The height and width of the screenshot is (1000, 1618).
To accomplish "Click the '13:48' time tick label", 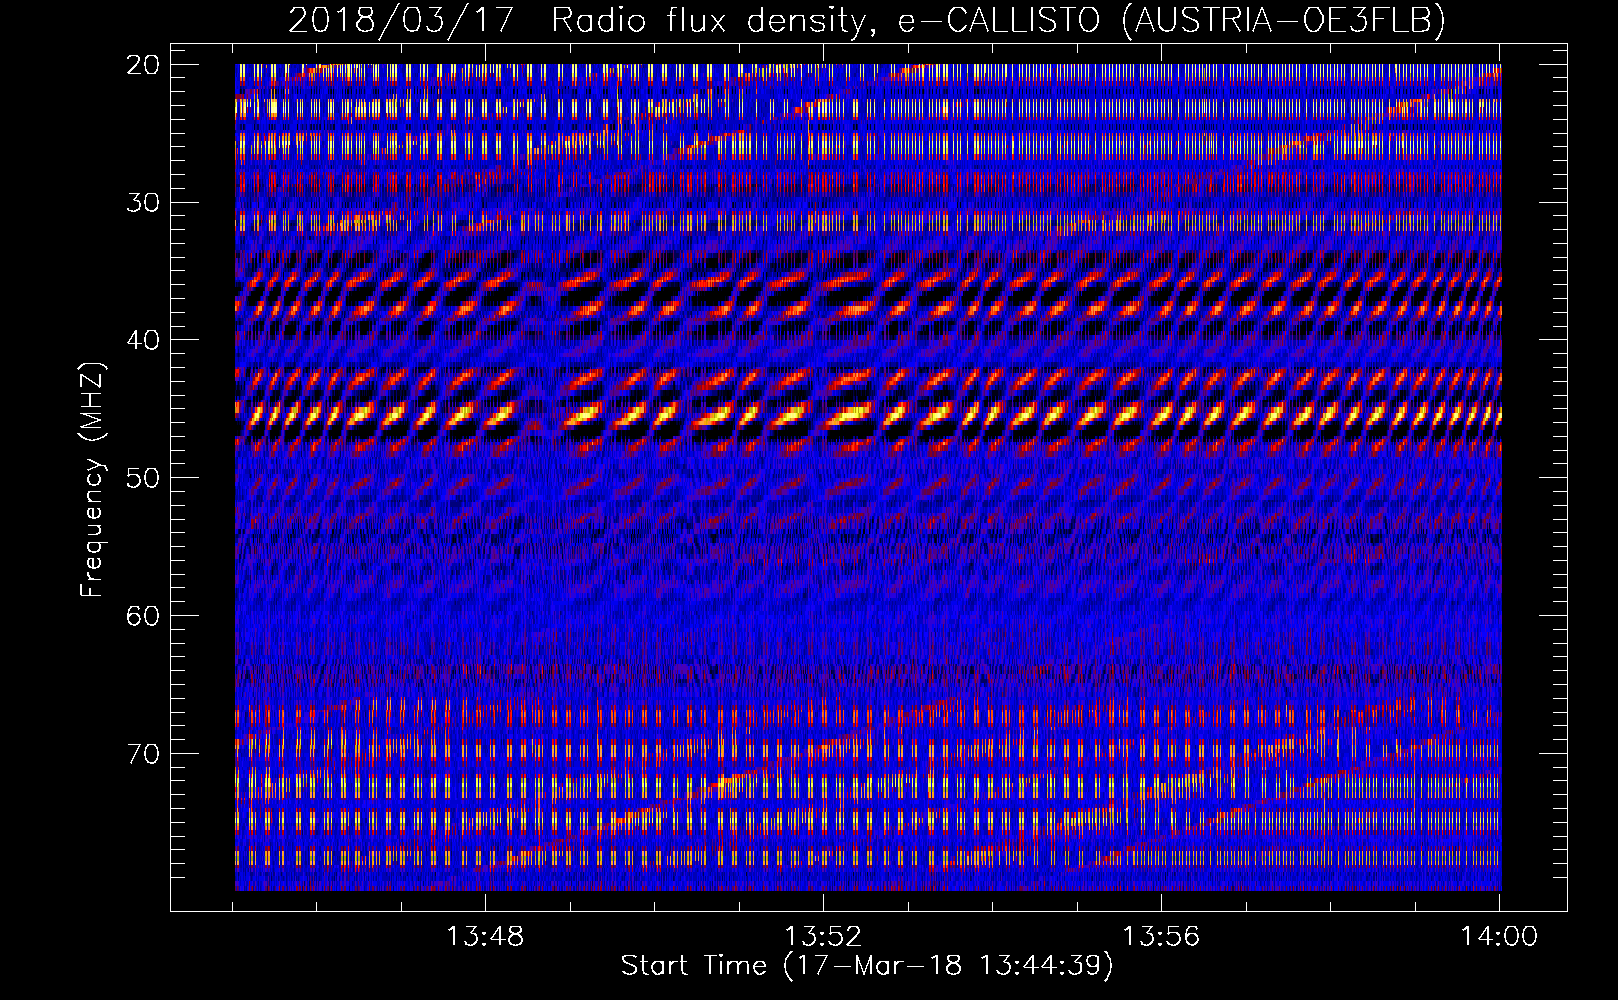I will pyautogui.click(x=485, y=937).
